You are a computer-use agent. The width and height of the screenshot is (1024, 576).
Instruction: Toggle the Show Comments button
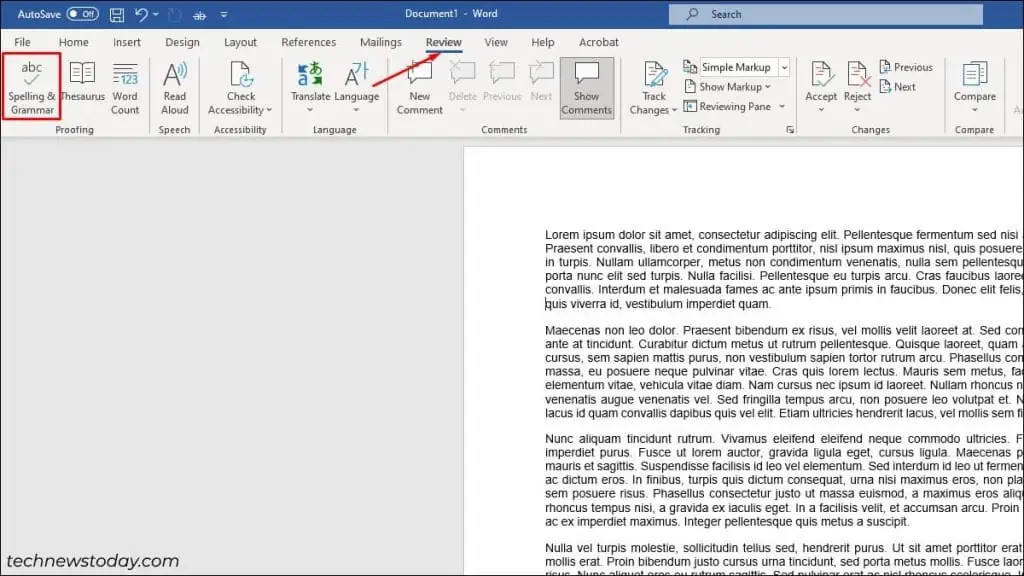(586, 88)
